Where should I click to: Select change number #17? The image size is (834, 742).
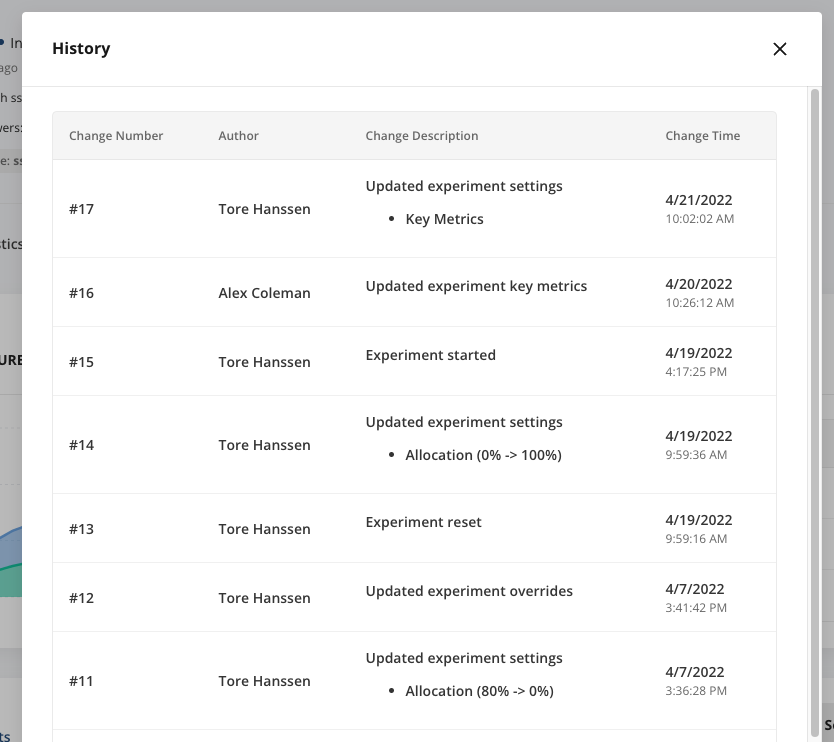(81, 209)
